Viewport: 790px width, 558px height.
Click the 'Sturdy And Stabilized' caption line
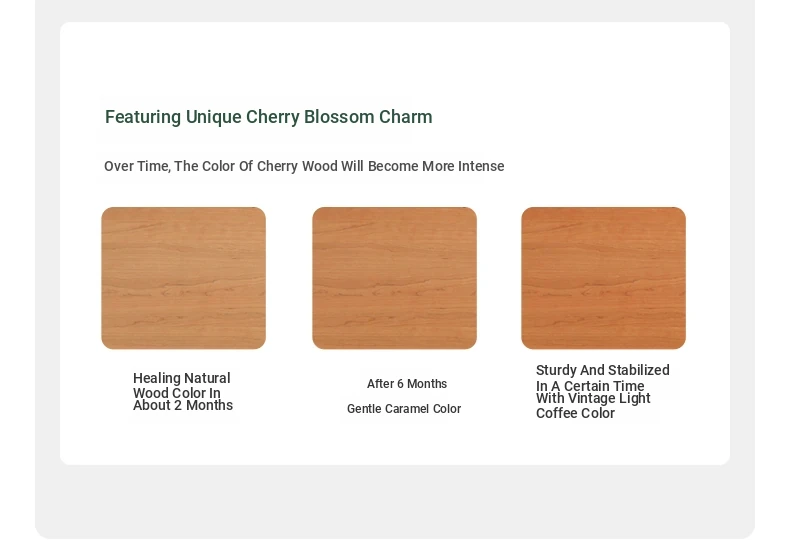[x=603, y=370]
